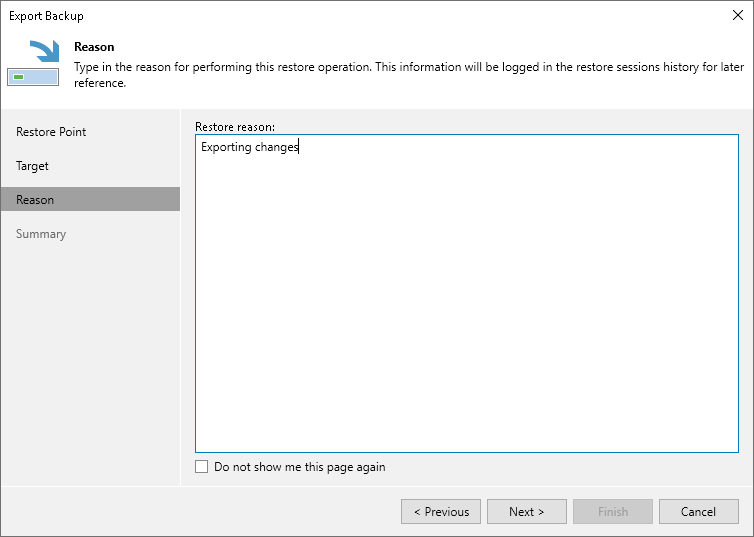Go back with the Previous button
Viewport: 754px width, 537px height.
(x=441, y=512)
